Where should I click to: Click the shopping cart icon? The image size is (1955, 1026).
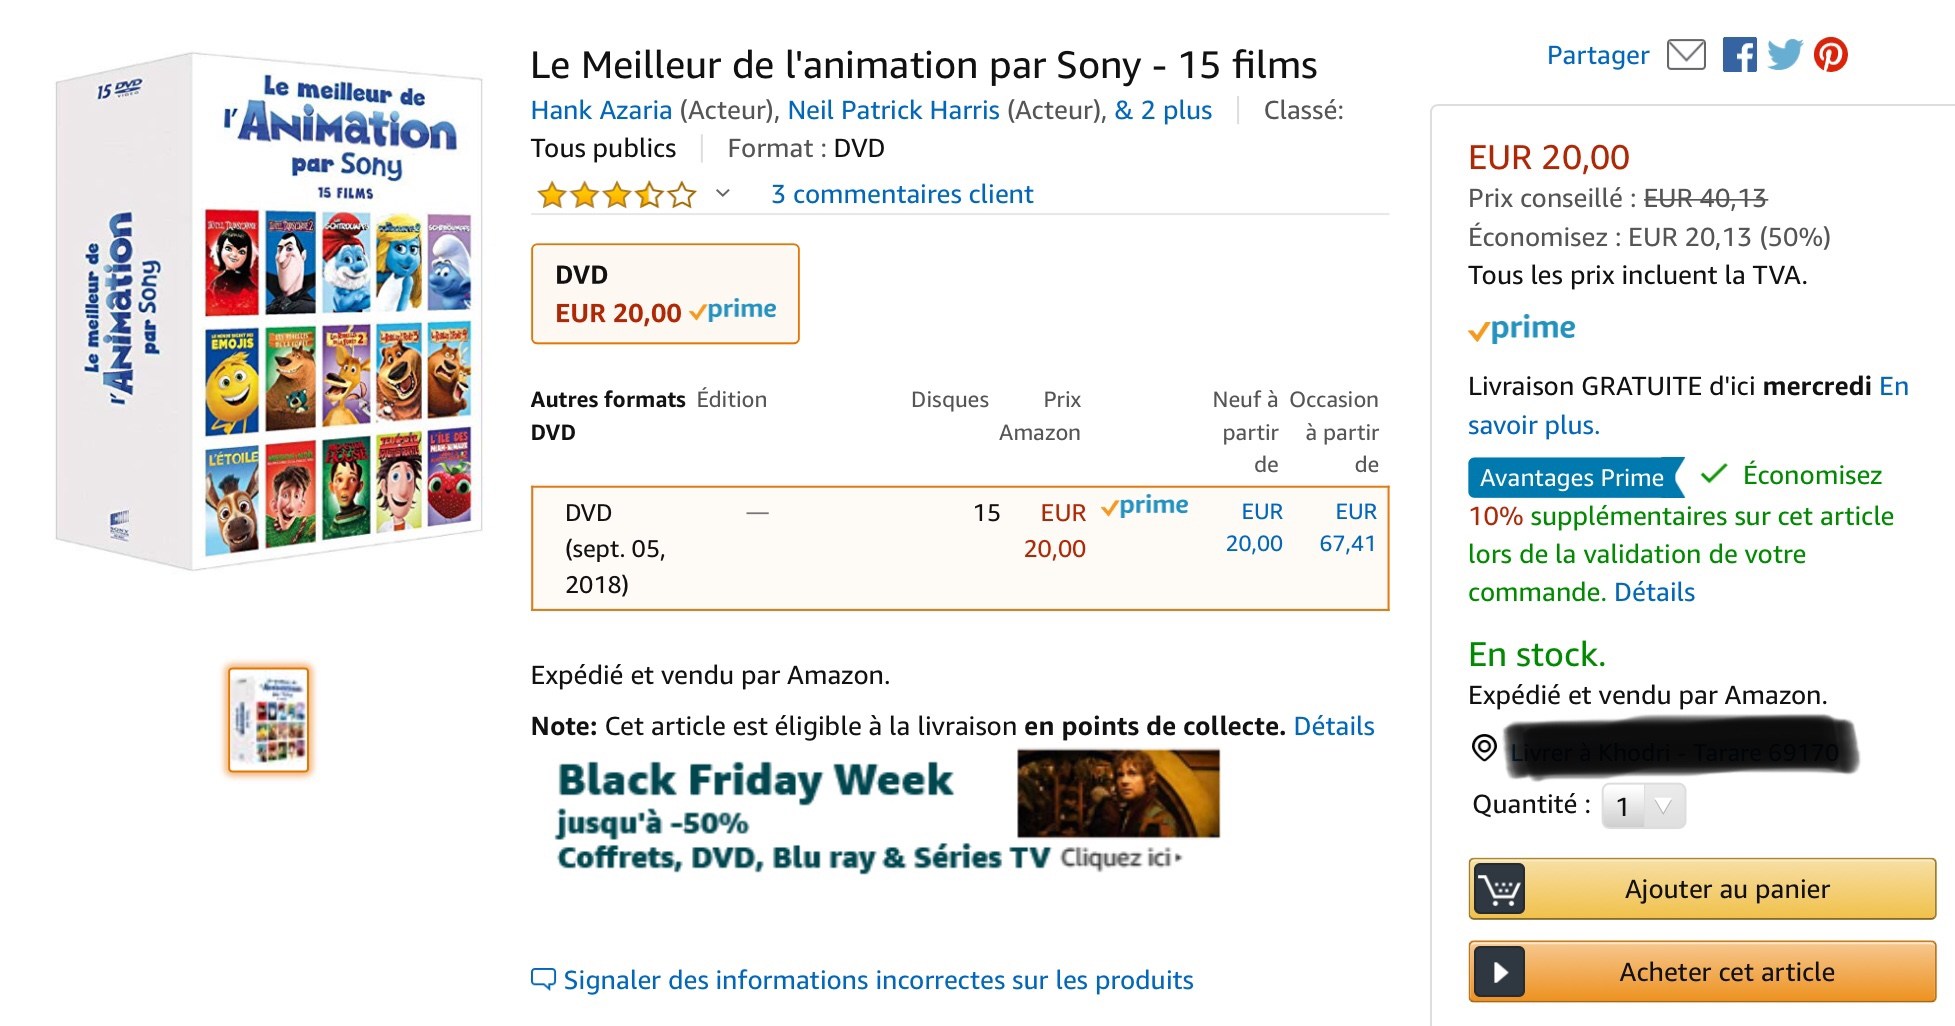[x=1499, y=889]
